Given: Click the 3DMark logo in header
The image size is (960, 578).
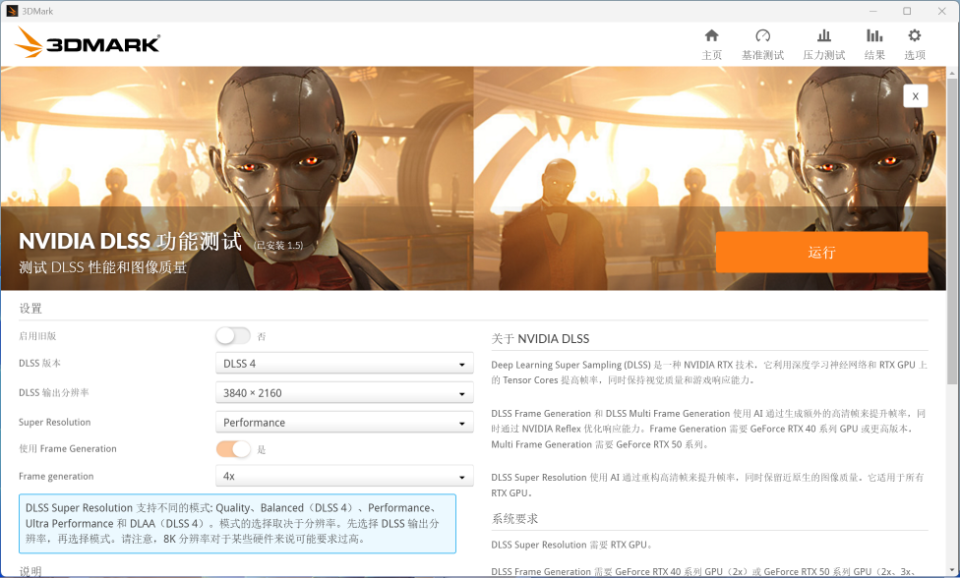Looking at the screenshot, I should tap(88, 43).
